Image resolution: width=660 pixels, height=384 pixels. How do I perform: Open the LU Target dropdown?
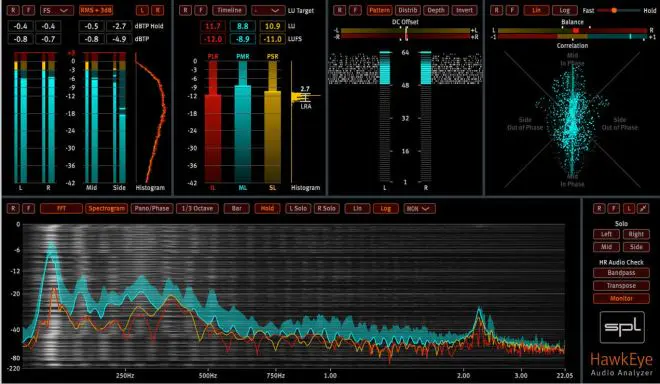click(267, 10)
